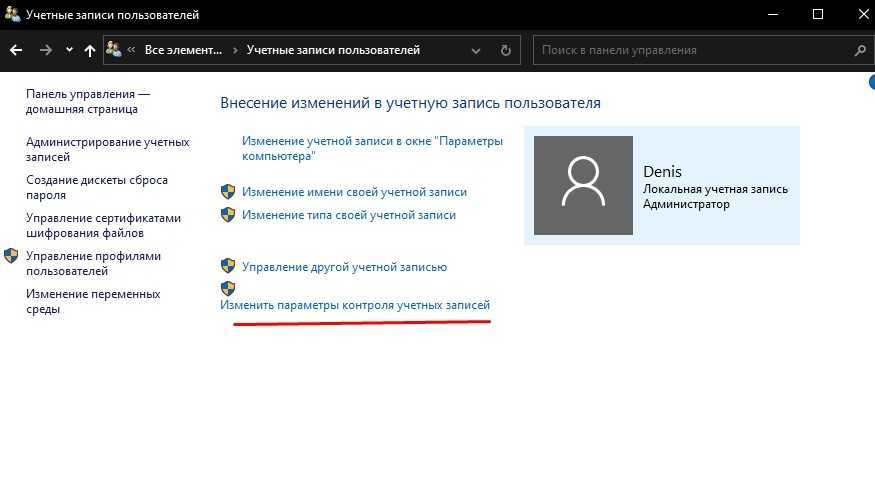The image size is (875, 494).
Task: Click the user accounts icon in address bar
Action: click(x=114, y=50)
